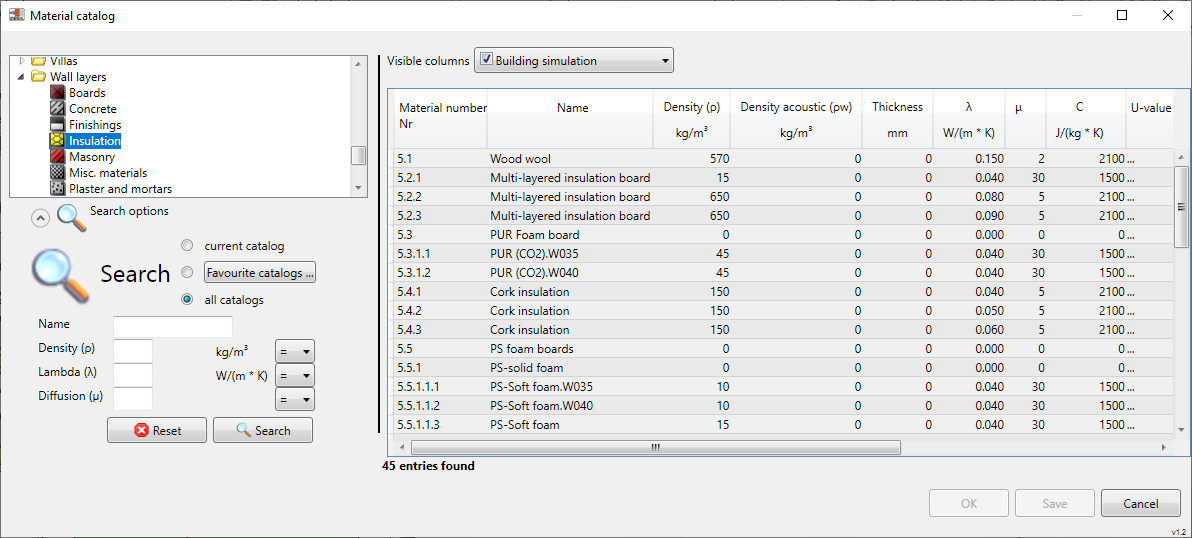Image resolution: width=1192 pixels, height=538 pixels.
Task: Open the Favourite catalogs button
Action: pyautogui.click(x=260, y=272)
